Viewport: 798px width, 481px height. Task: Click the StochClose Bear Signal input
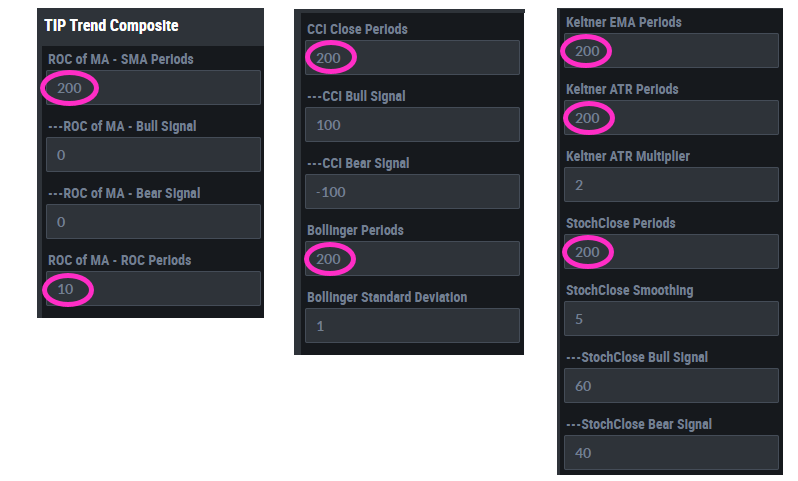(x=670, y=453)
